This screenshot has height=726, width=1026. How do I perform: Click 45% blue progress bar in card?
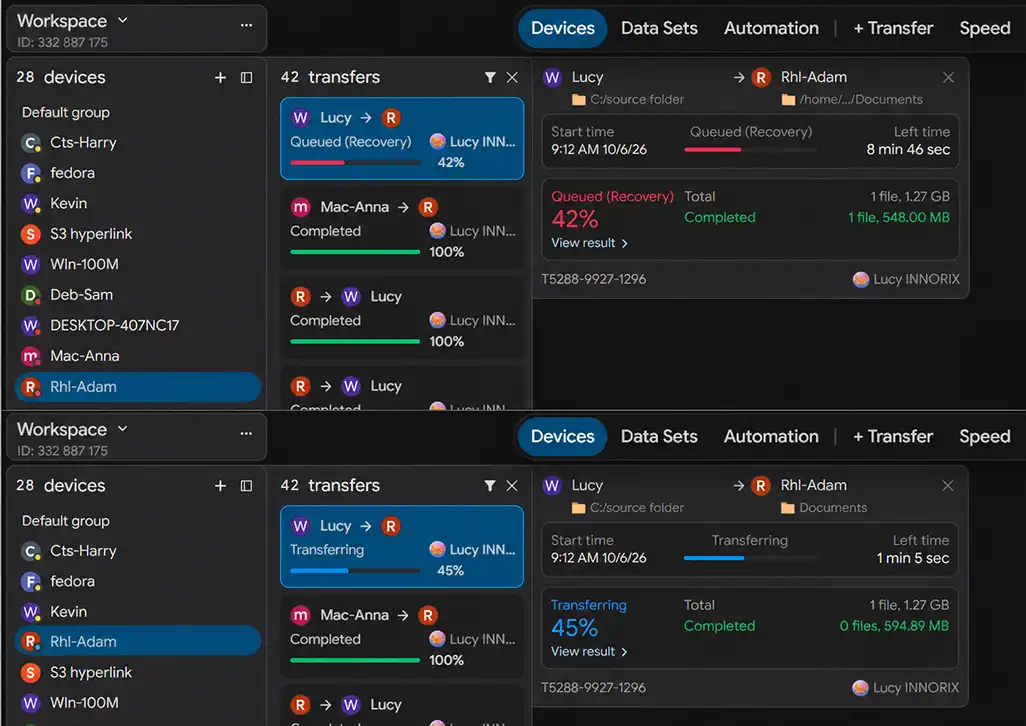tap(355, 571)
